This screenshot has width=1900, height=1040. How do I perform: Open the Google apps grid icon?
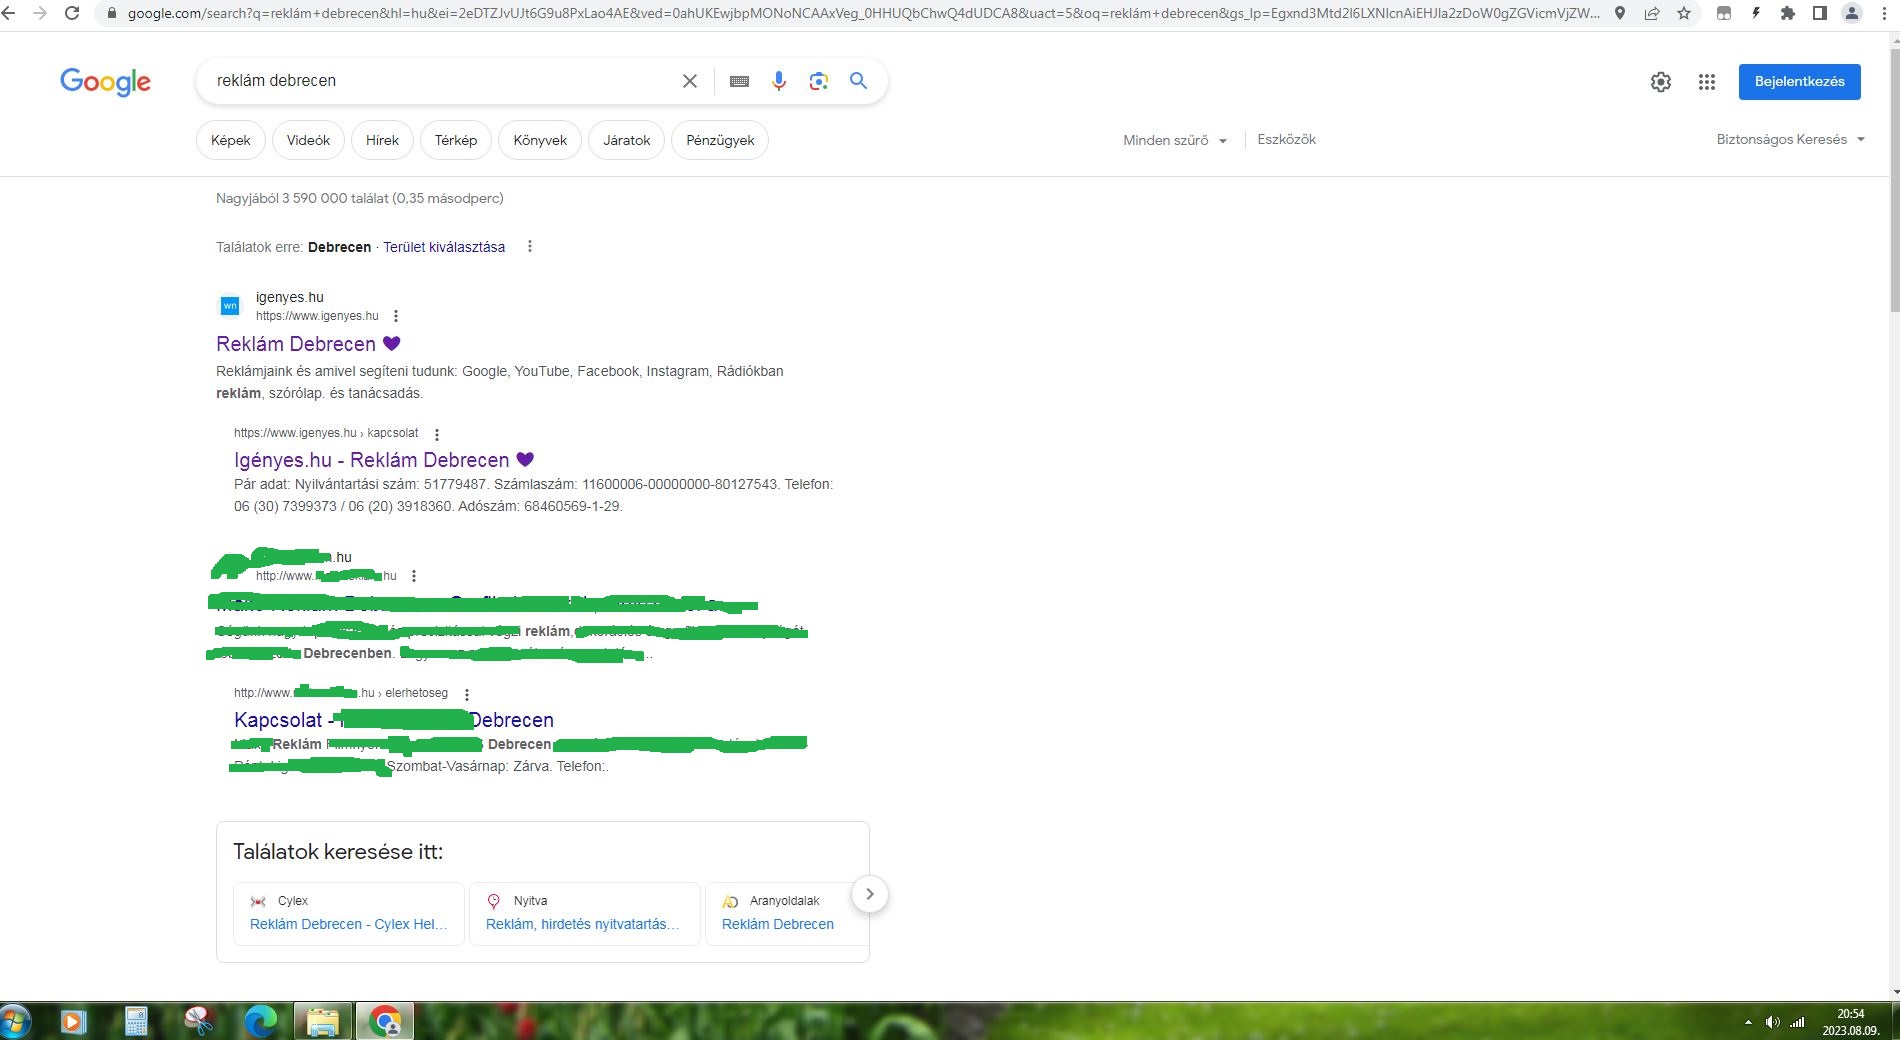point(1707,82)
